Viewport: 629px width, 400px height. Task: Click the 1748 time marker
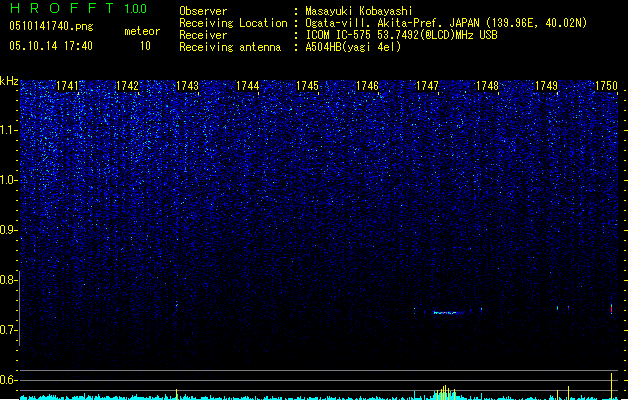(487, 86)
